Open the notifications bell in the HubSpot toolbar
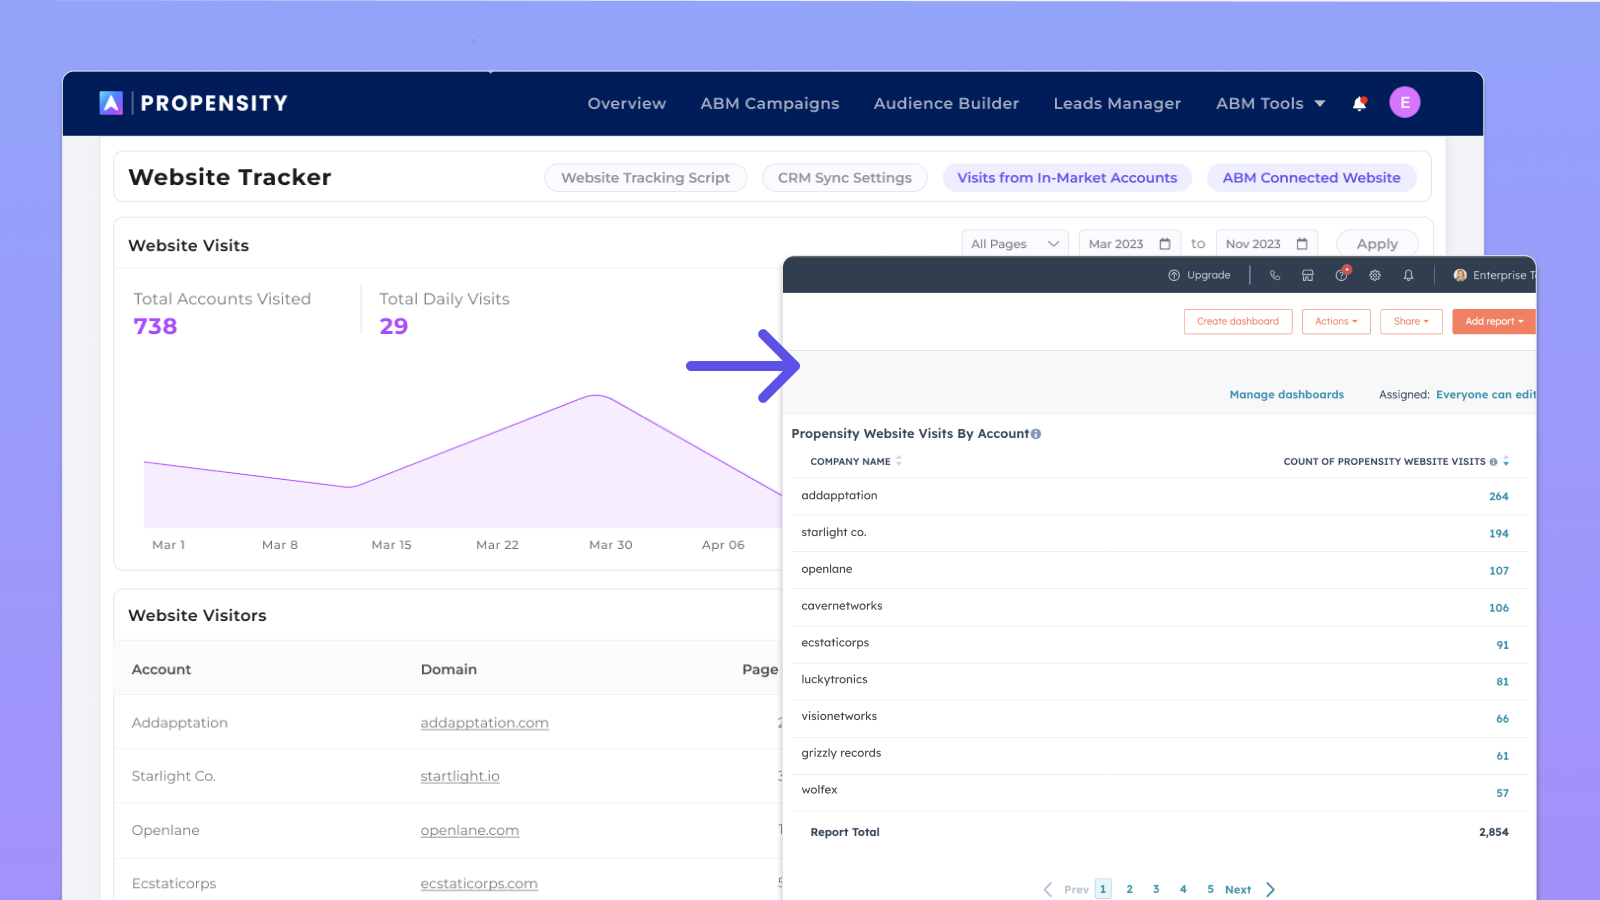 (1408, 275)
